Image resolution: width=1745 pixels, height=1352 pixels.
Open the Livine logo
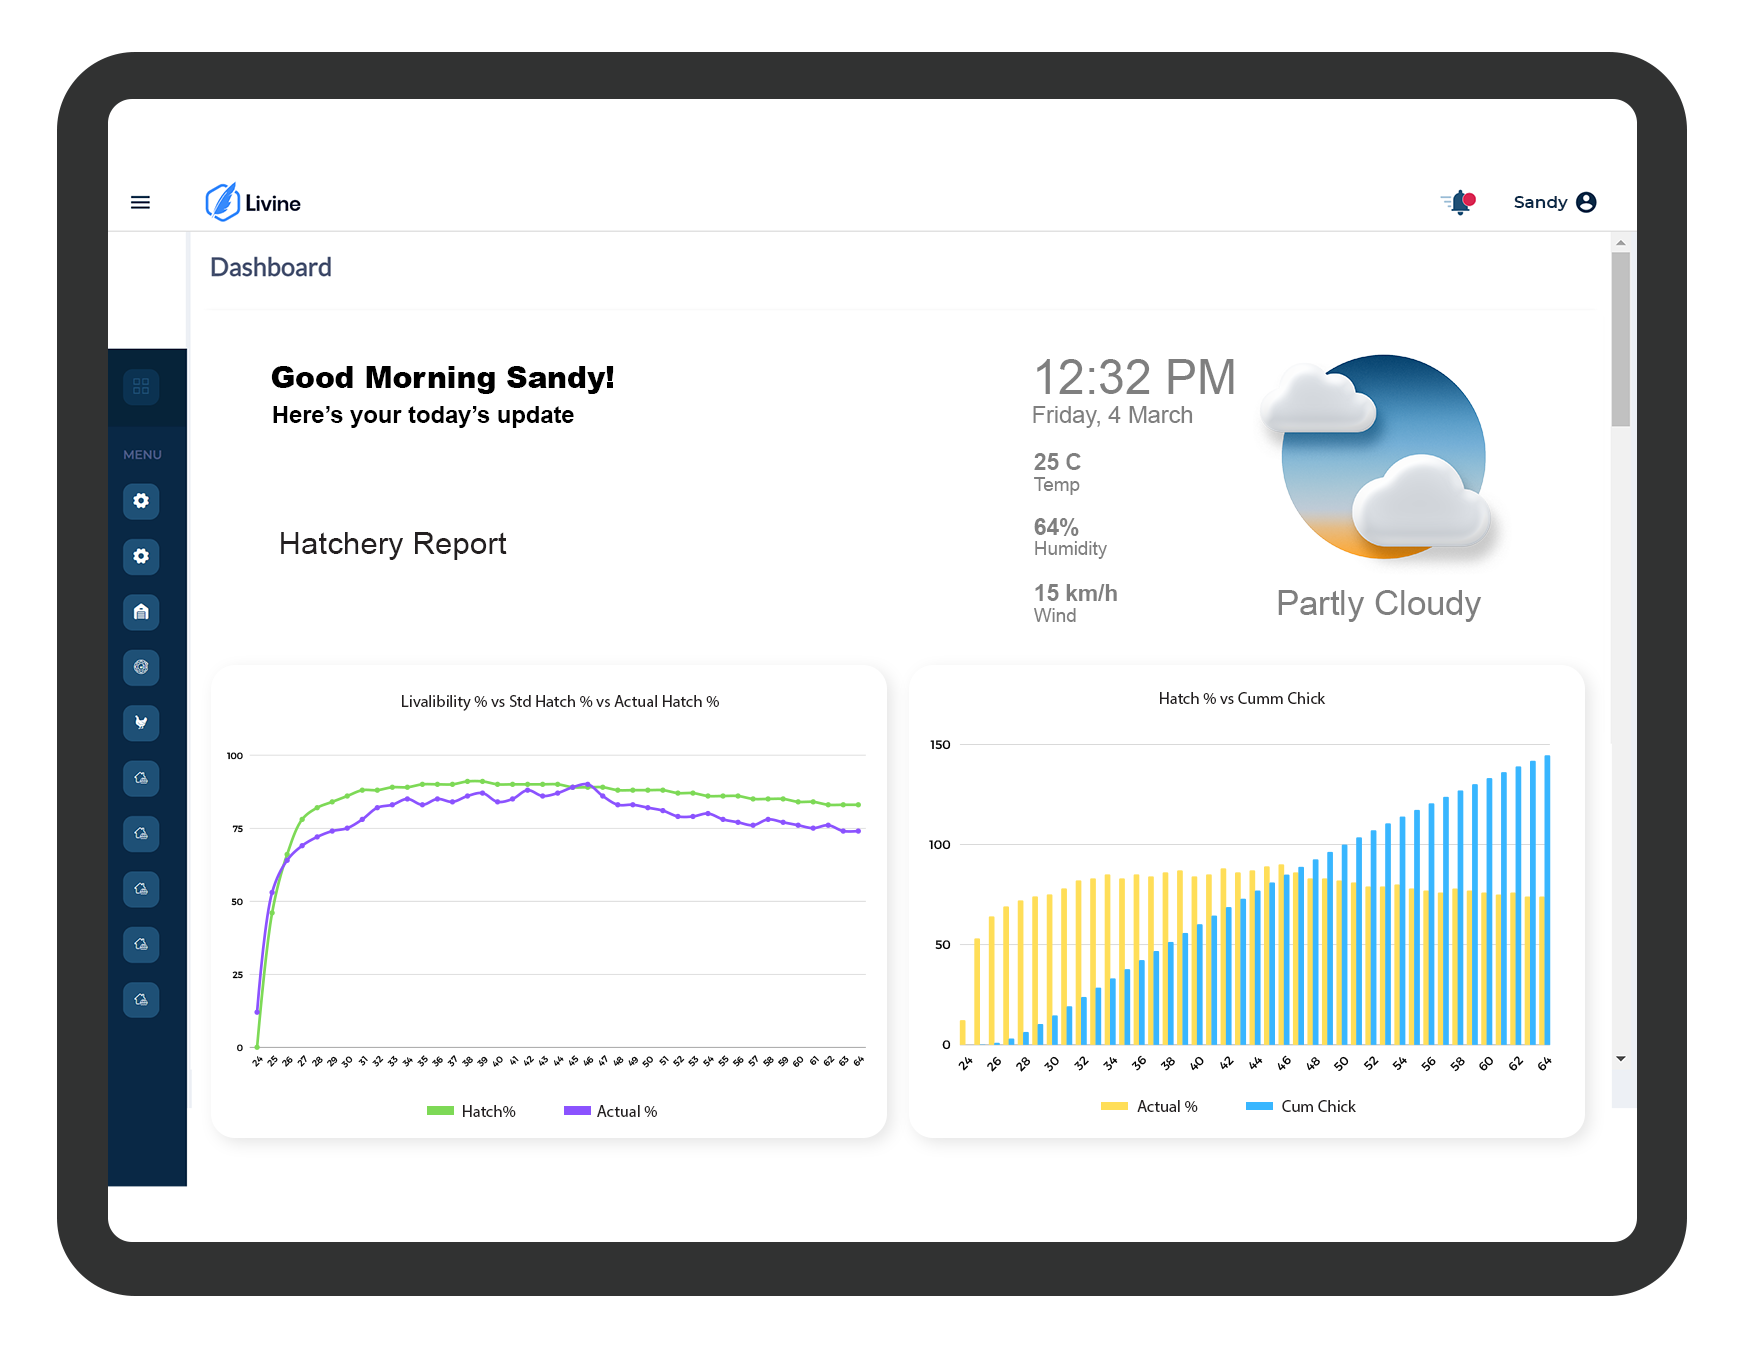tap(253, 201)
